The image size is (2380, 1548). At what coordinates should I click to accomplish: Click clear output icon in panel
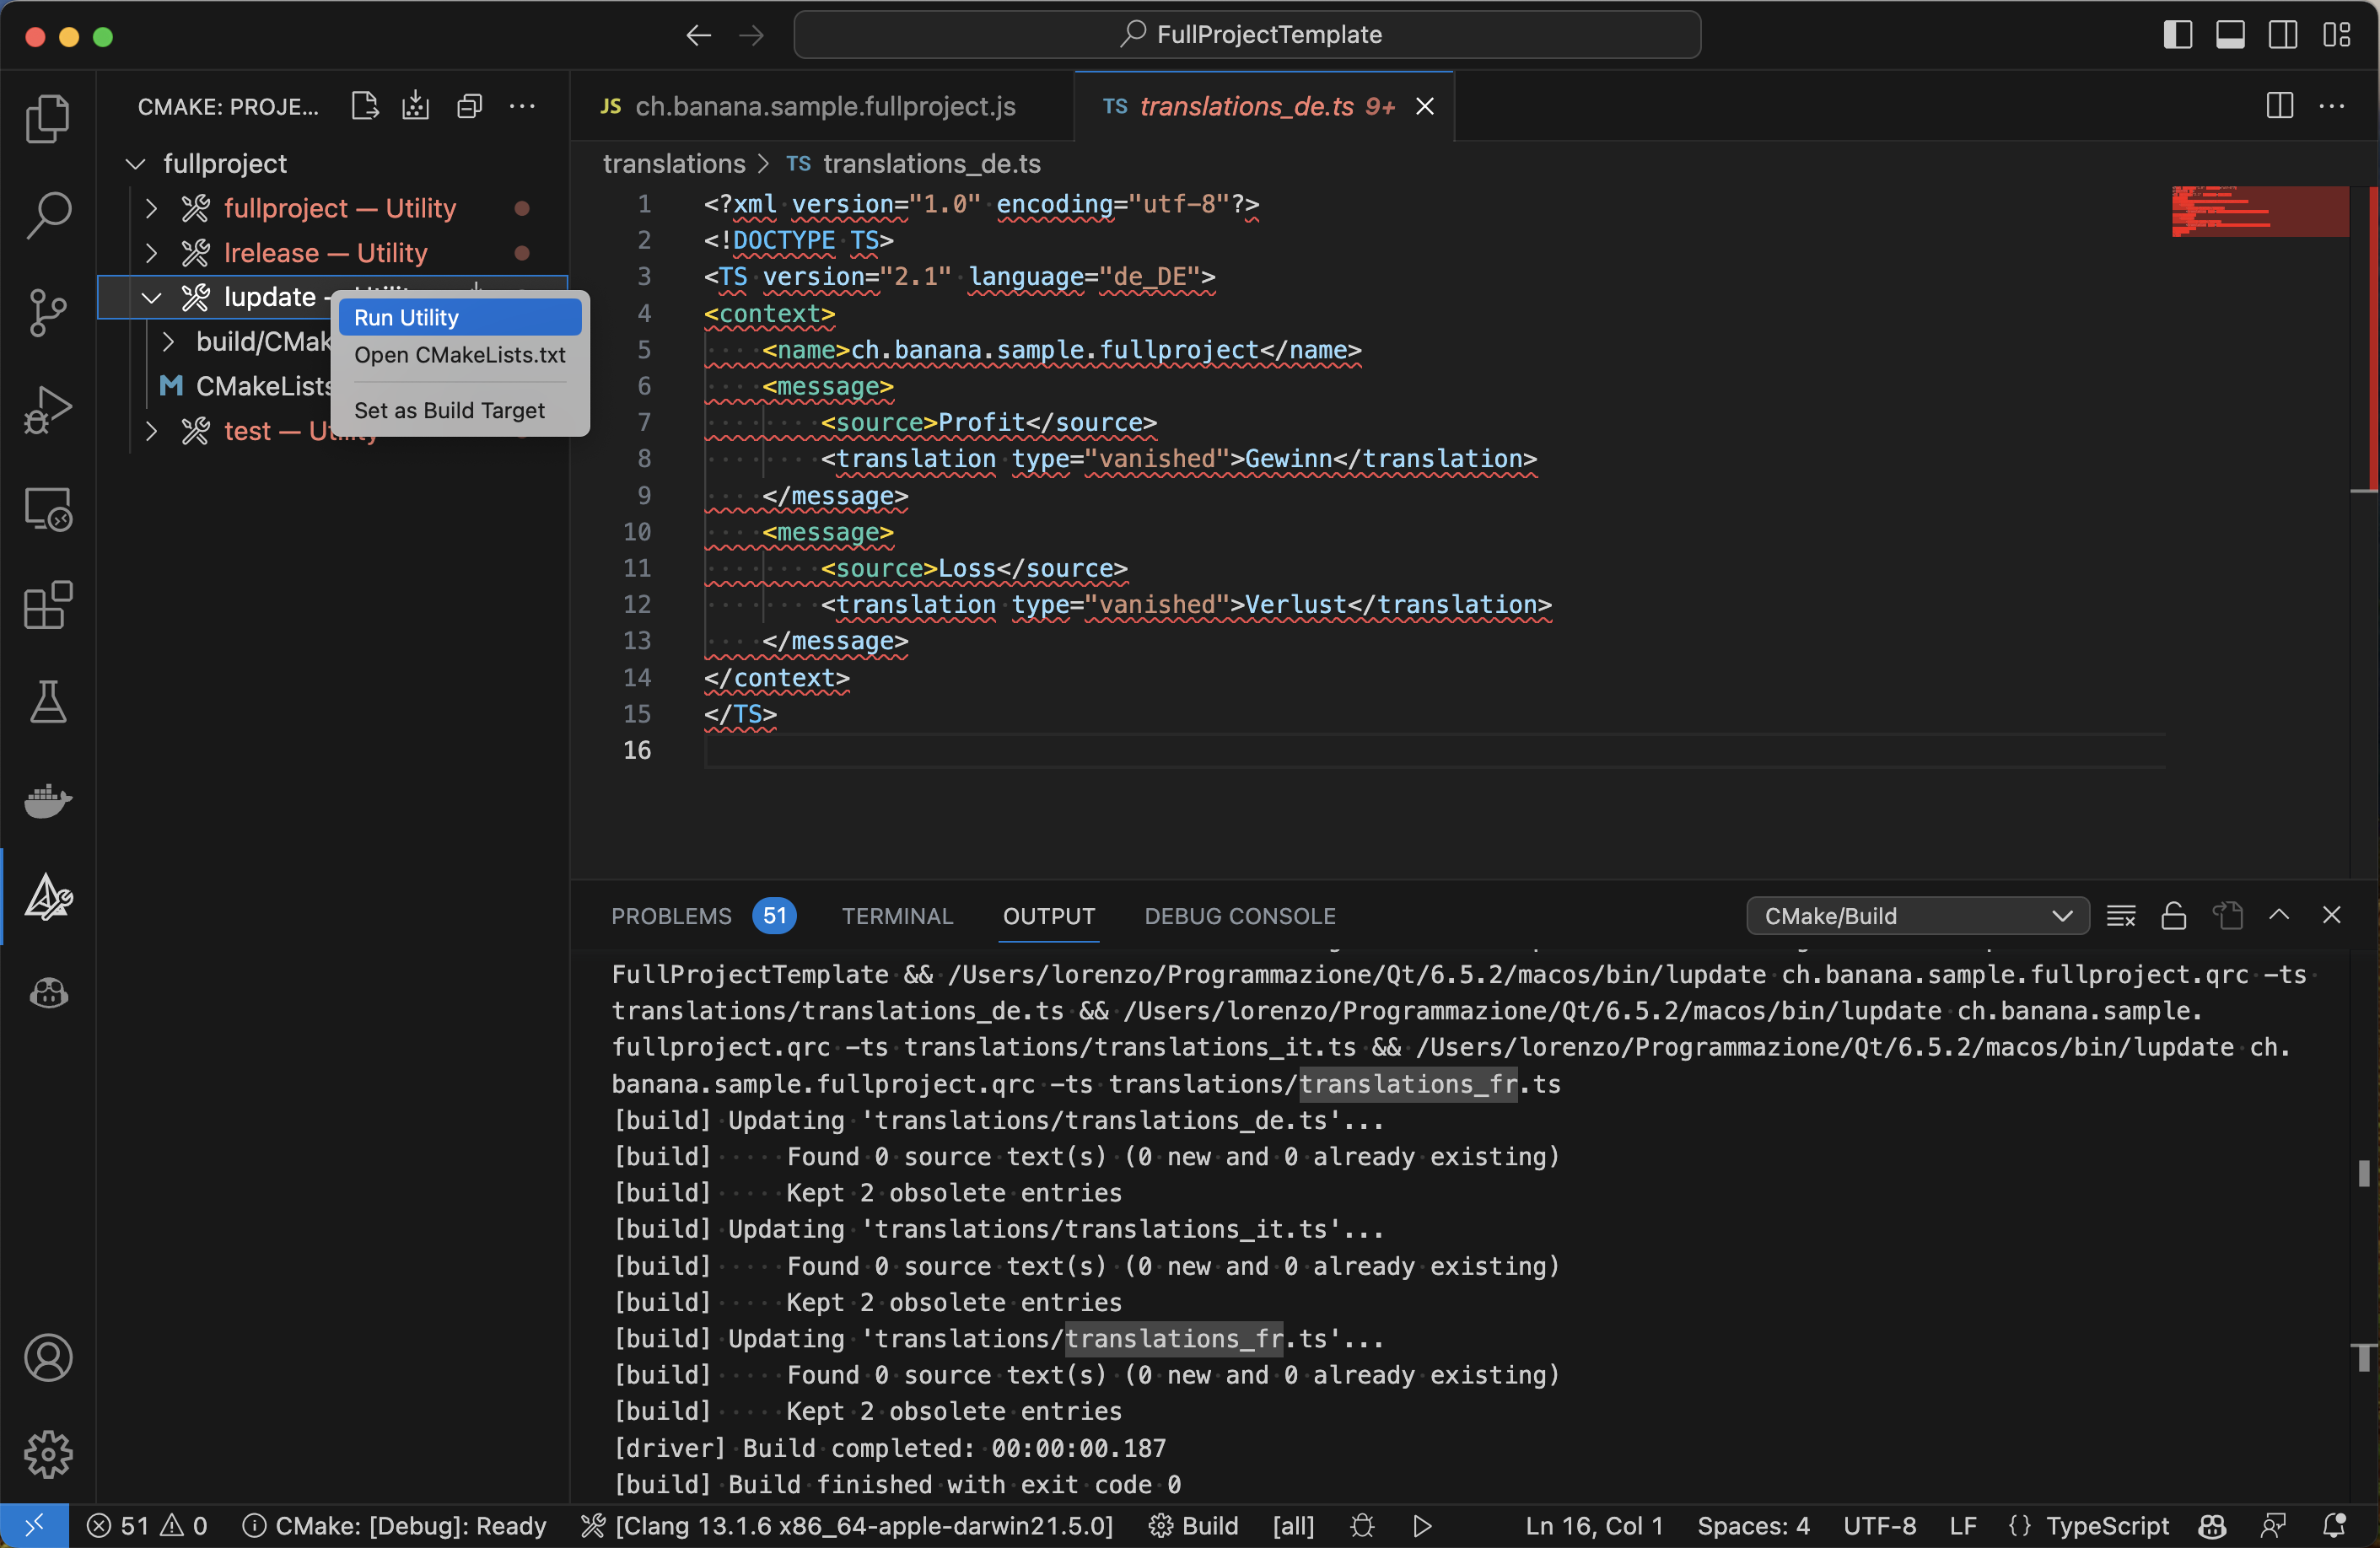[x=2120, y=916]
